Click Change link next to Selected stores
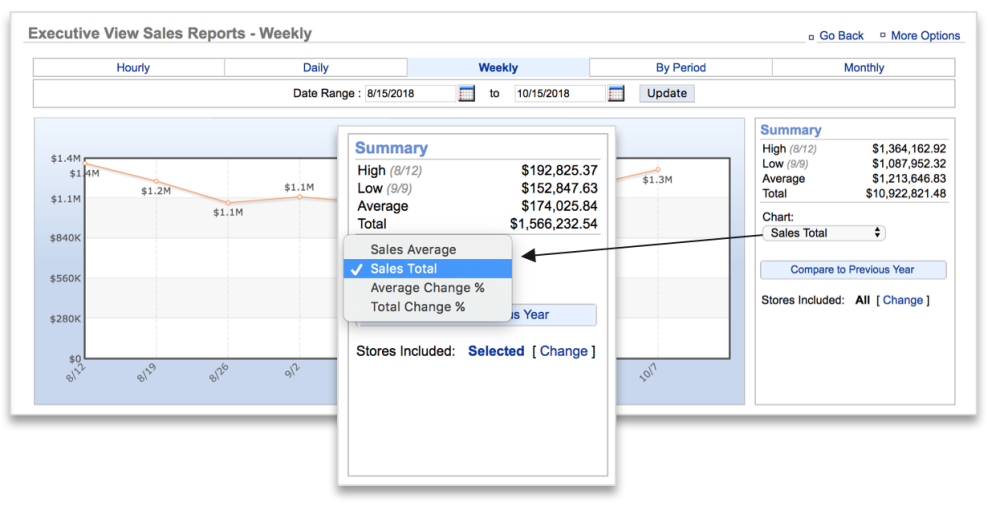The width and height of the screenshot is (1000, 510). (x=564, y=351)
